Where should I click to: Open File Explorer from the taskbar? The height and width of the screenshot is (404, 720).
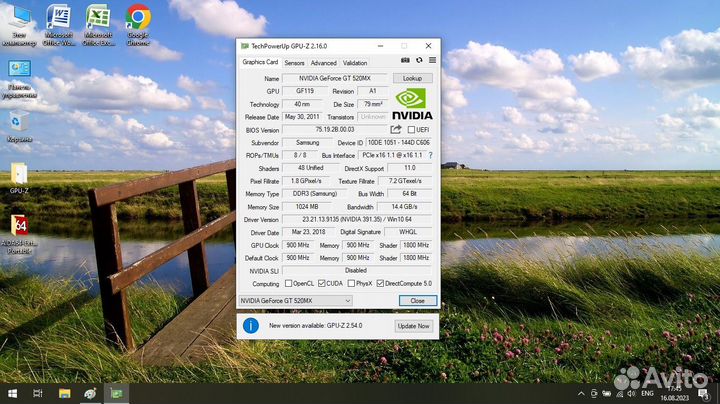pos(64,393)
